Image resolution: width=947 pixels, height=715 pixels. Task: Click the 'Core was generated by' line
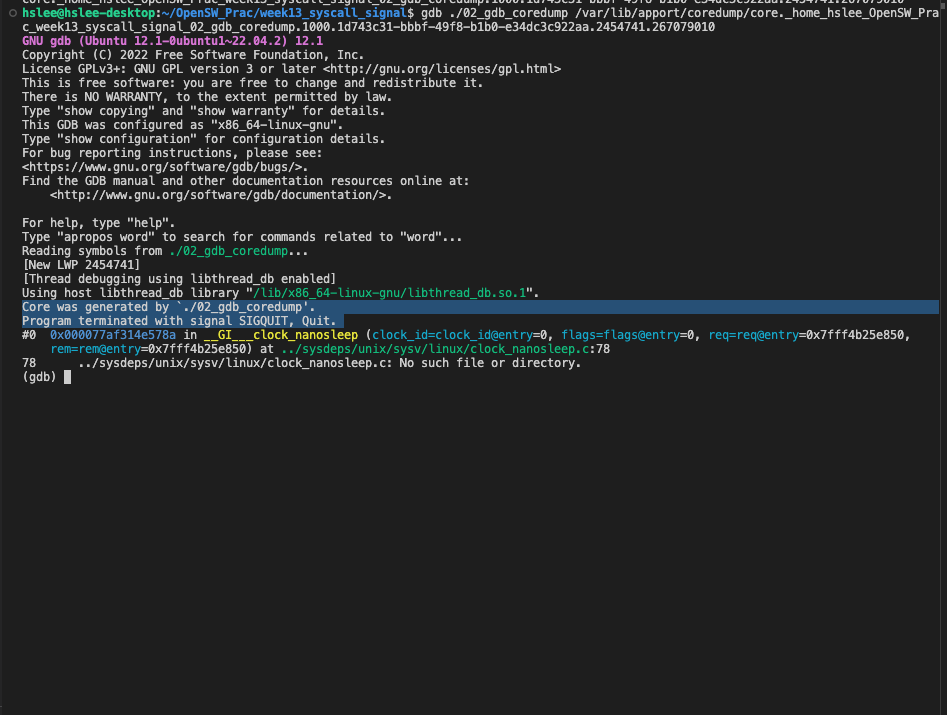tap(169, 307)
